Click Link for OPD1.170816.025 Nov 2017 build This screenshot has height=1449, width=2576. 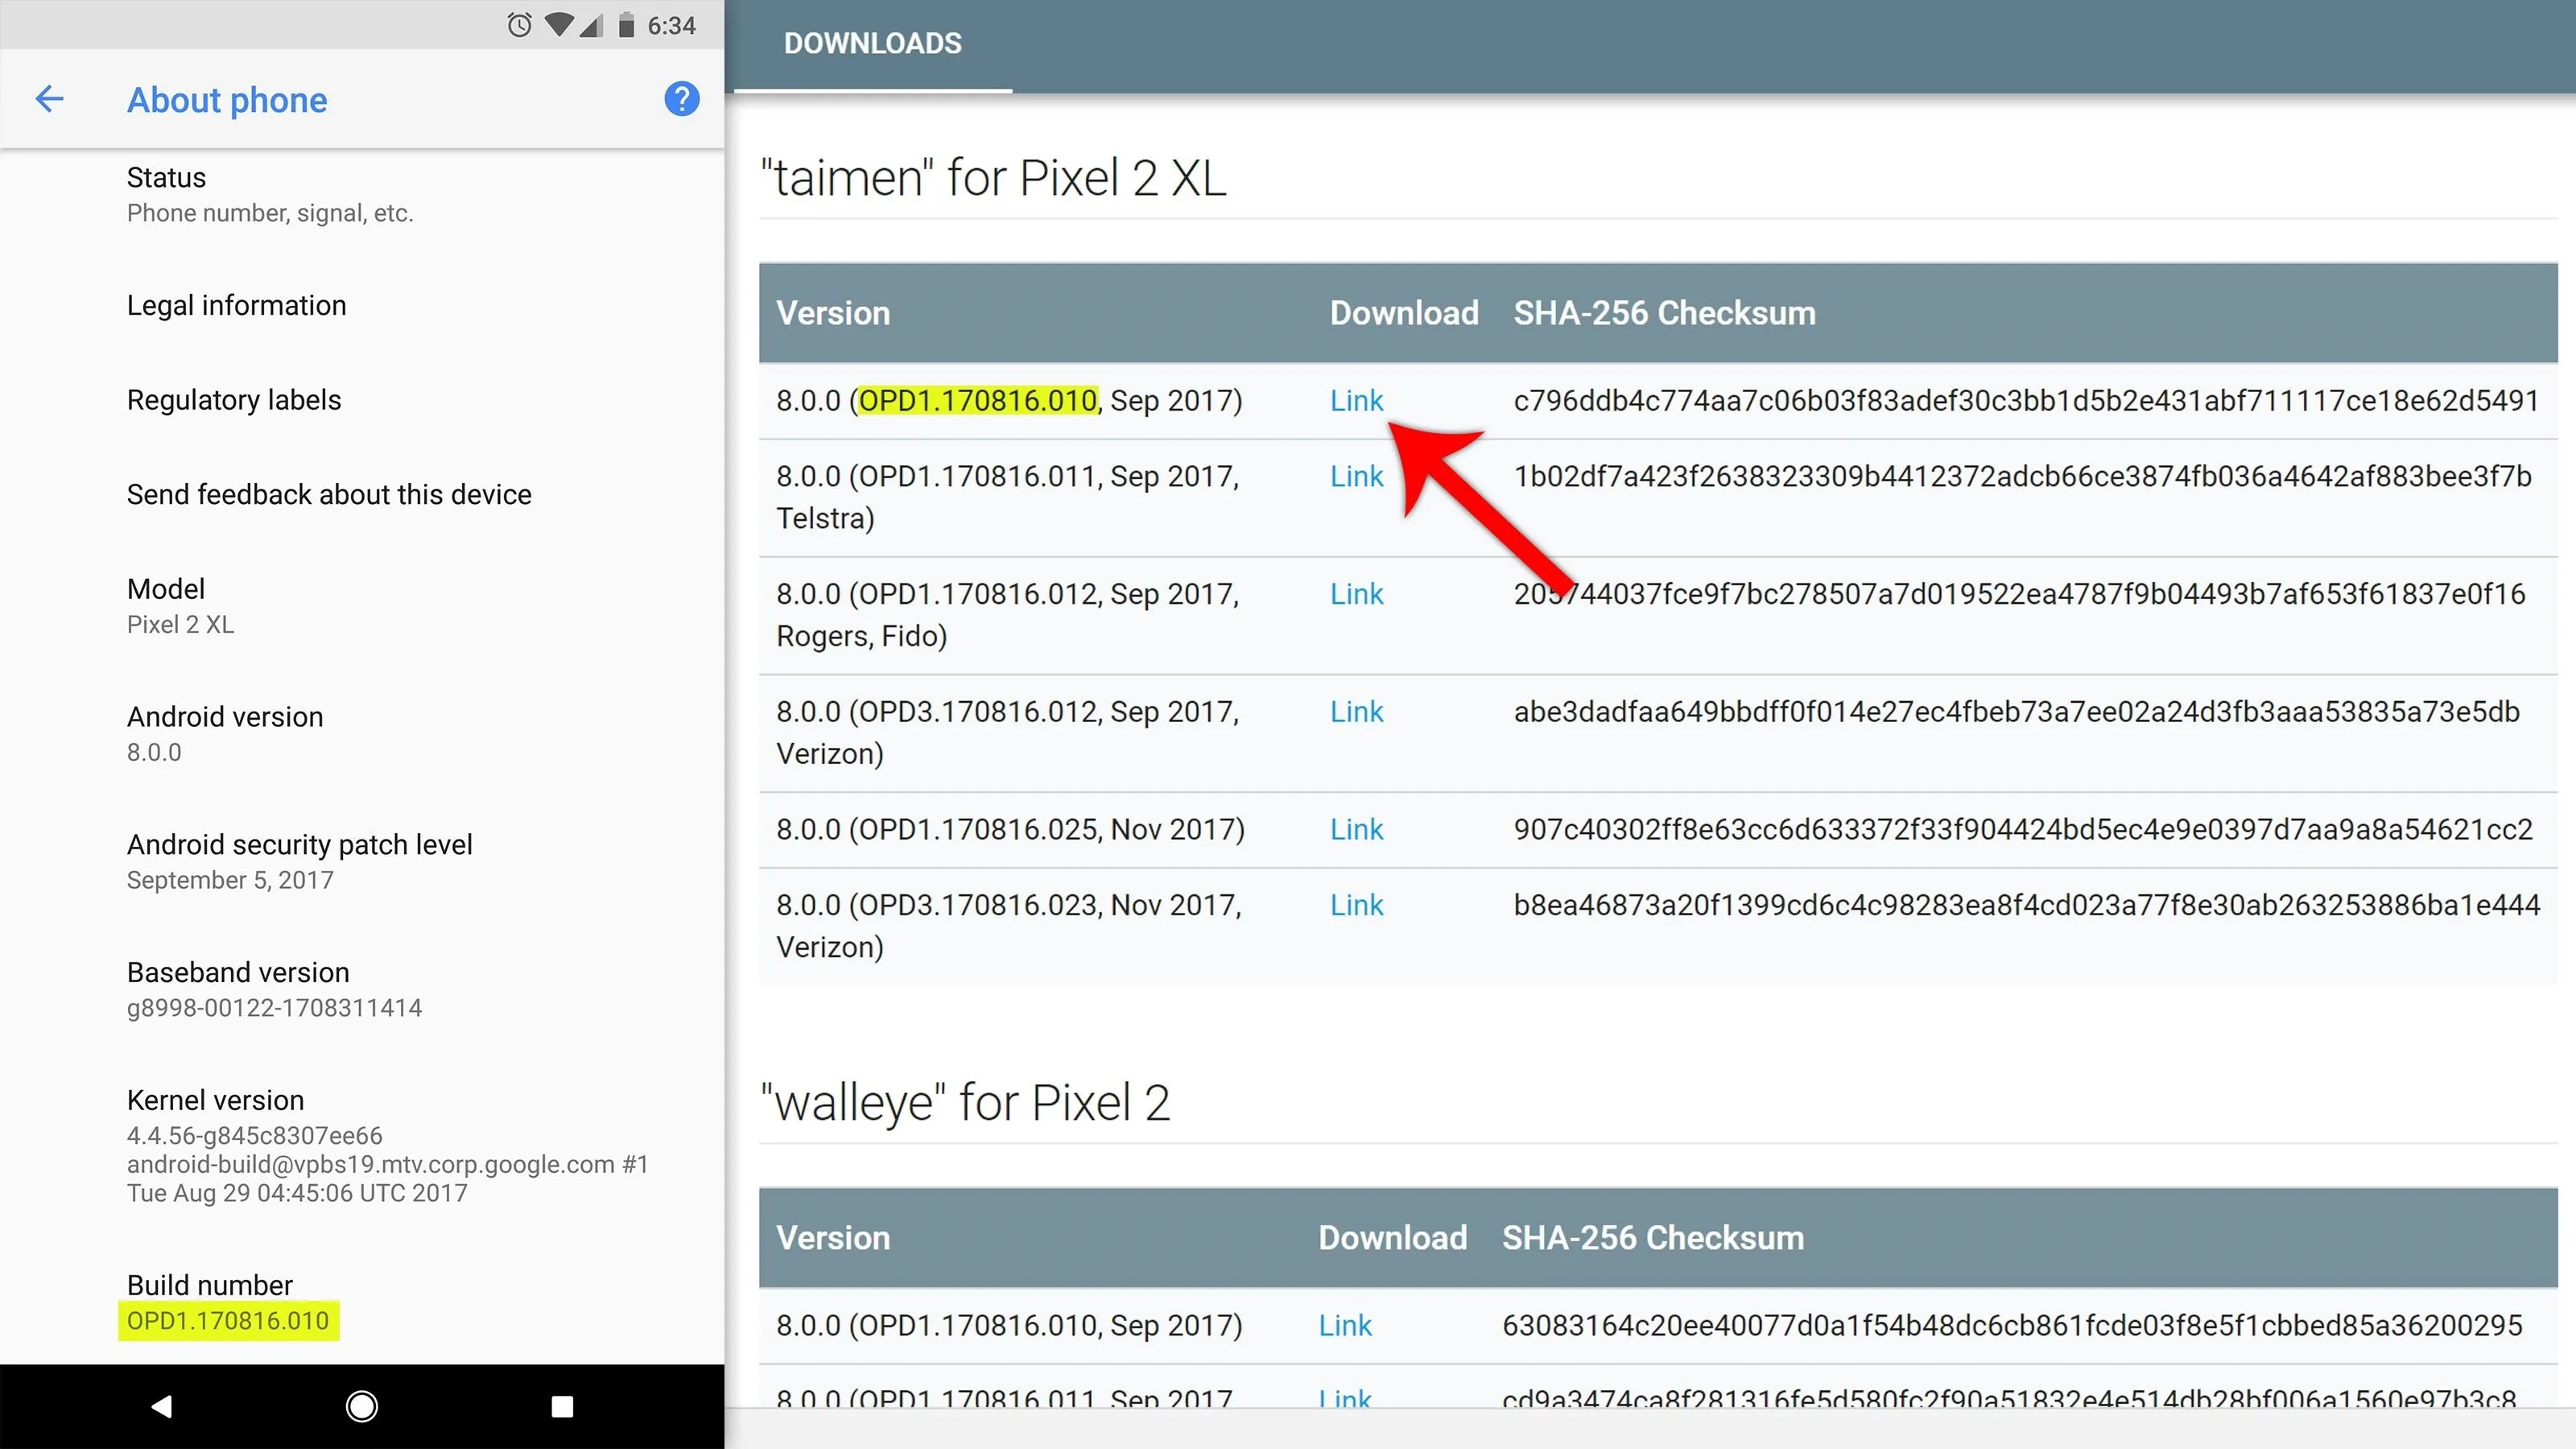pyautogui.click(x=1356, y=829)
